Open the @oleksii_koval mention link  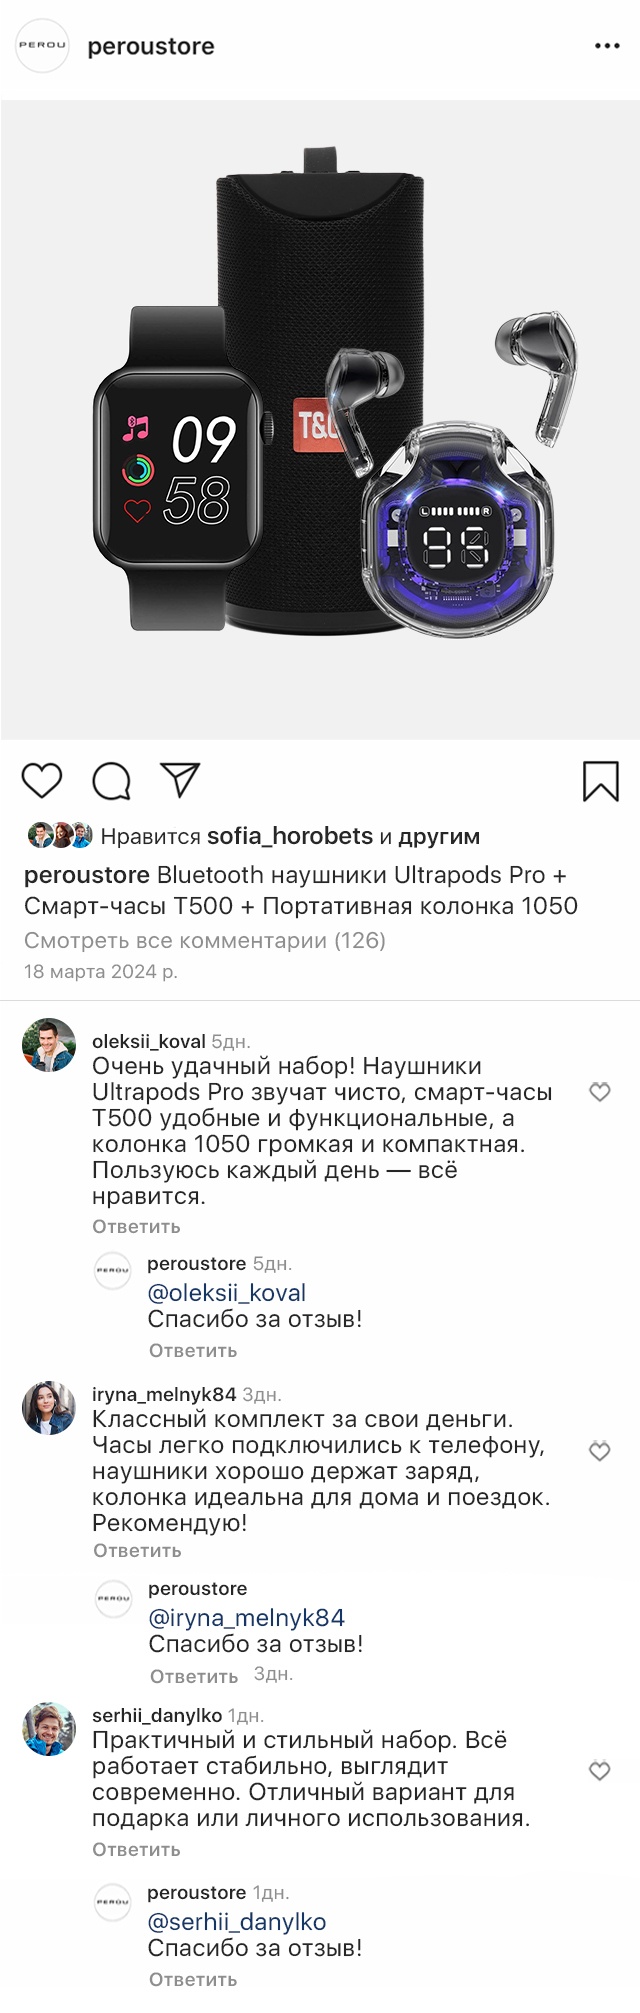[x=226, y=1293]
